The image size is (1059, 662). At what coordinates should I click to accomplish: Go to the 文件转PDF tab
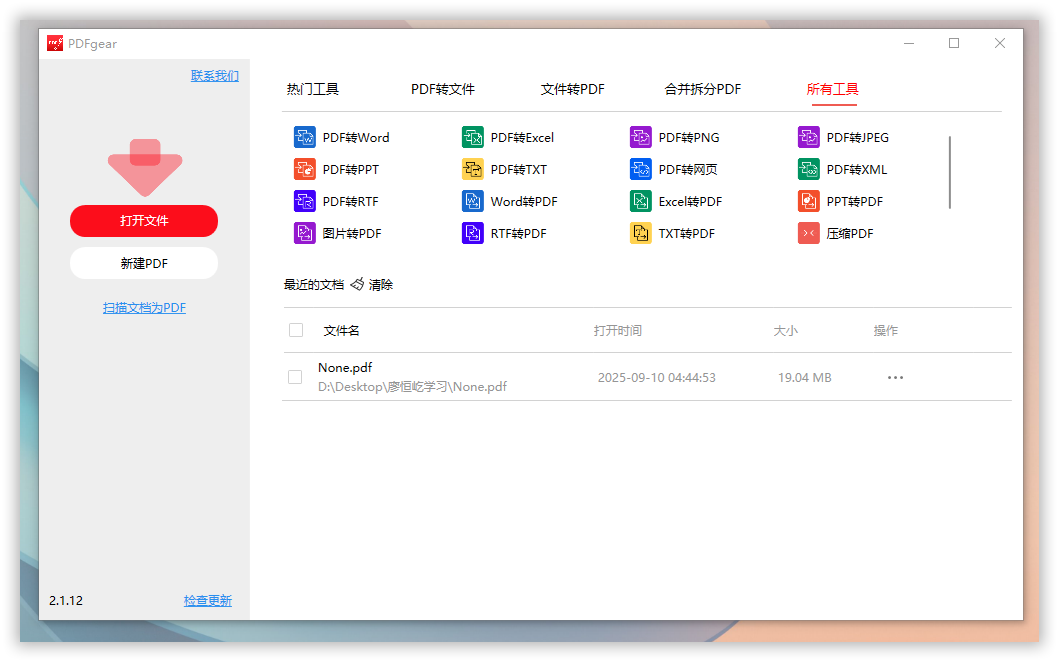click(x=573, y=89)
